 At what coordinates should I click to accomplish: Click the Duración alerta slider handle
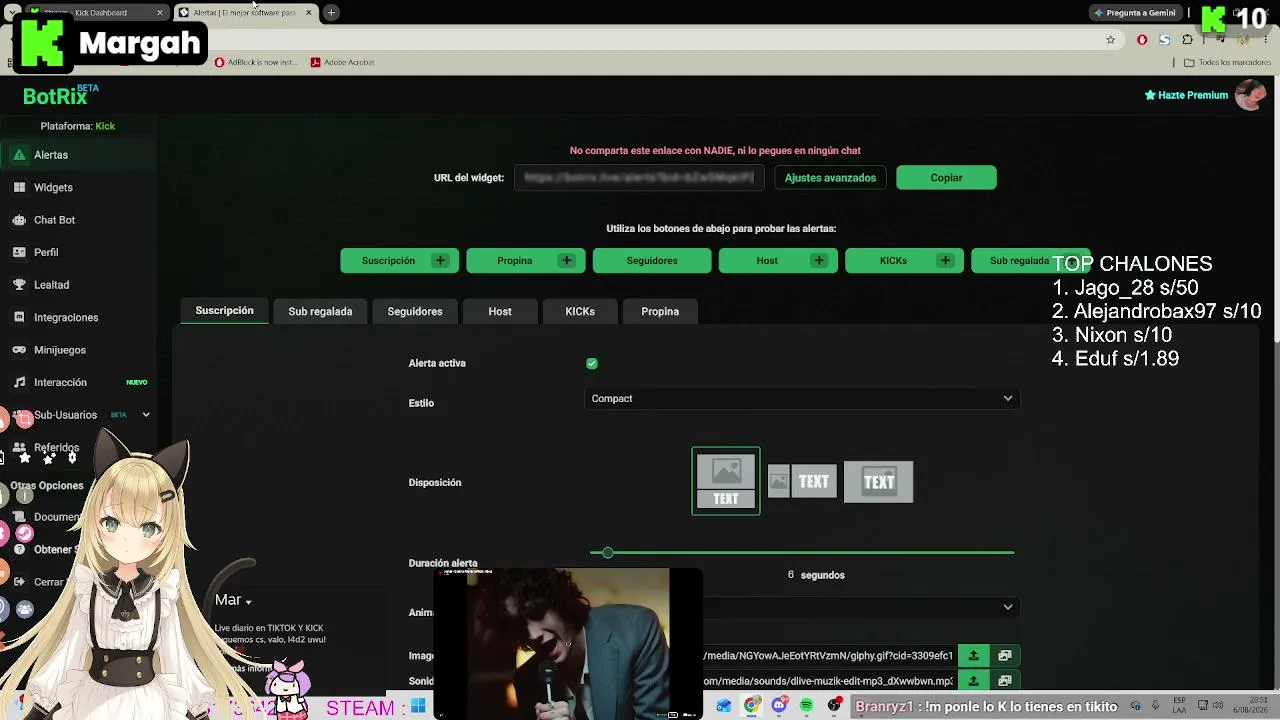[607, 552]
